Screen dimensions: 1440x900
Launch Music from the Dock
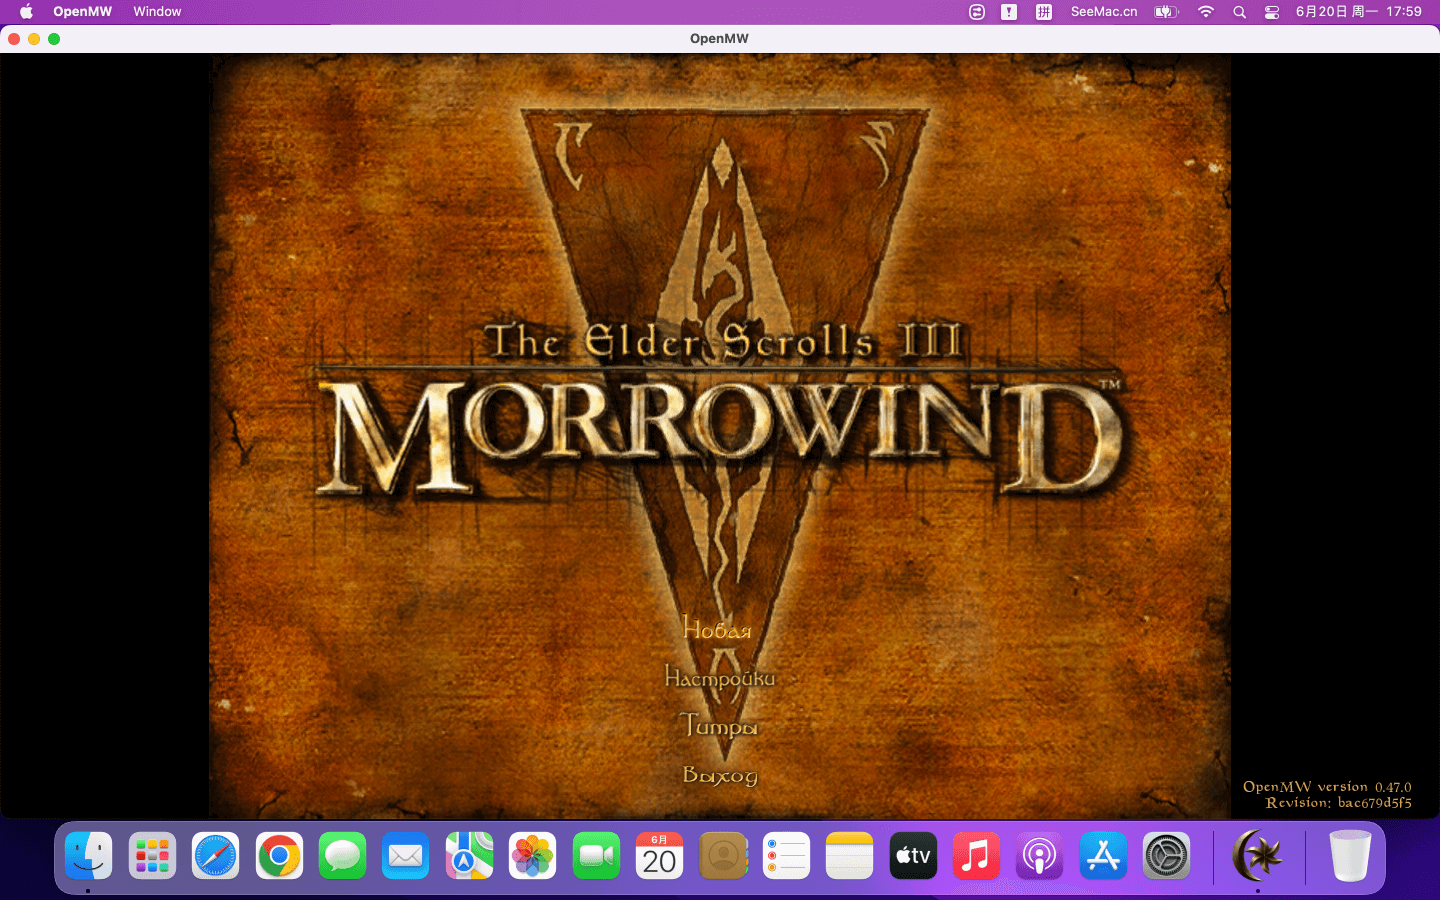click(x=977, y=856)
